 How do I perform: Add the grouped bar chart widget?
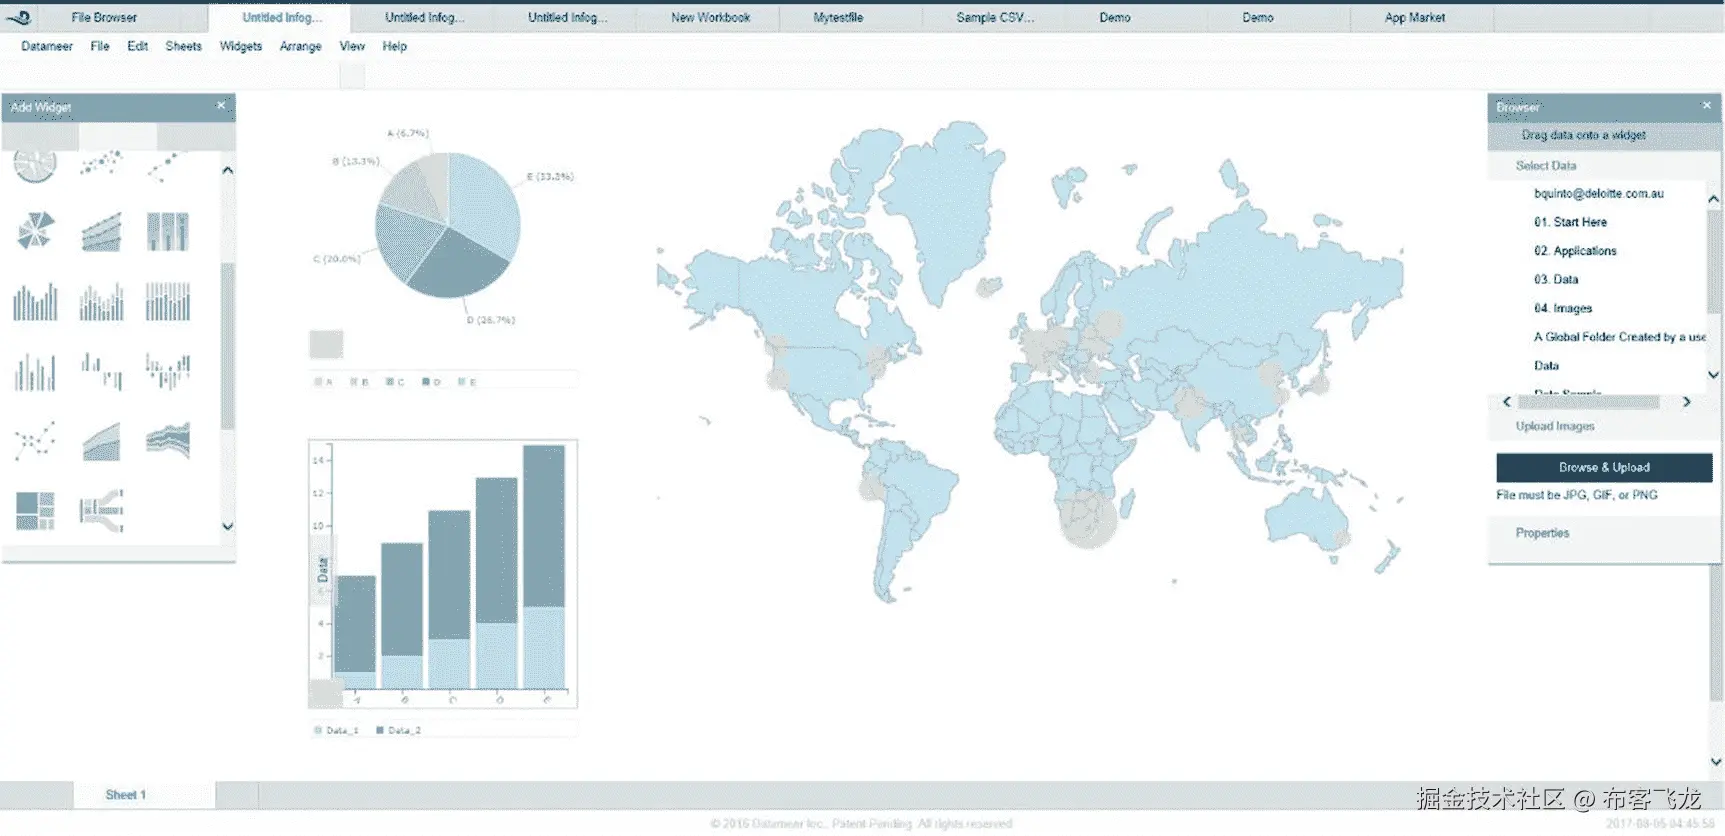pyautogui.click(x=35, y=301)
